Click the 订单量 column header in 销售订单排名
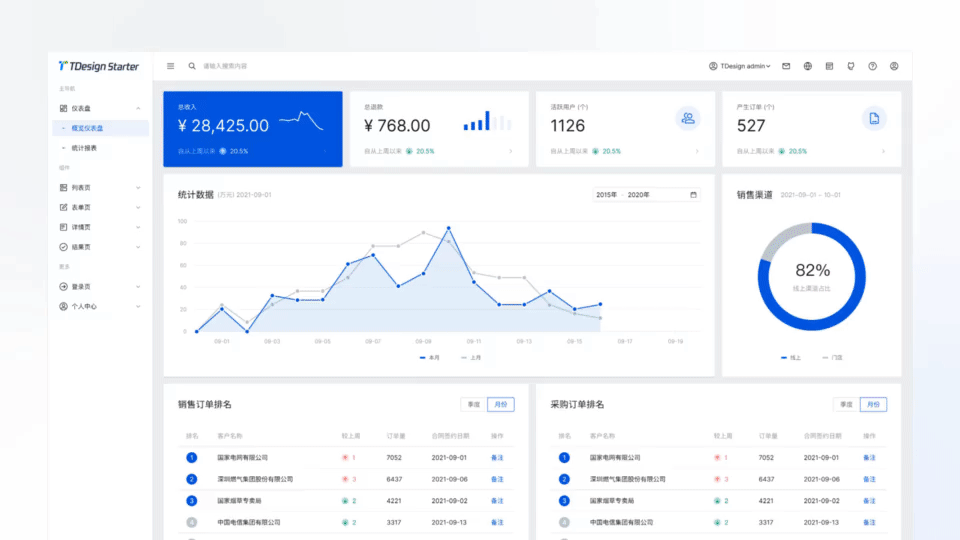This screenshot has height=540, width=960. click(396, 436)
